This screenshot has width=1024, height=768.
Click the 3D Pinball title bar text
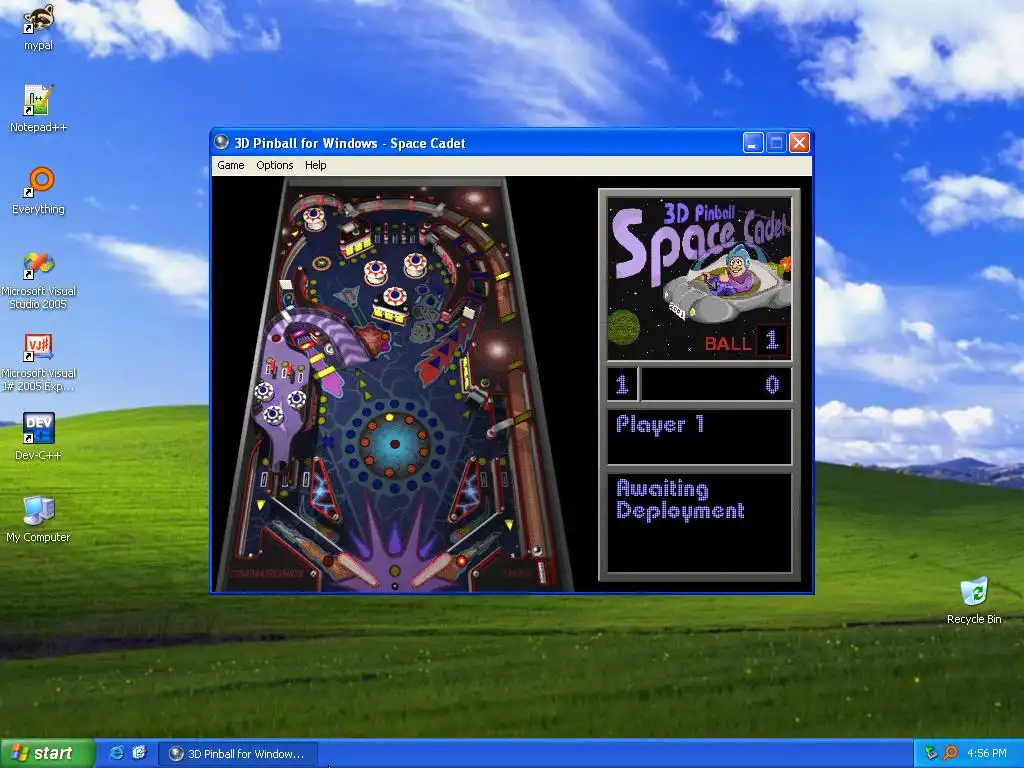(x=349, y=143)
